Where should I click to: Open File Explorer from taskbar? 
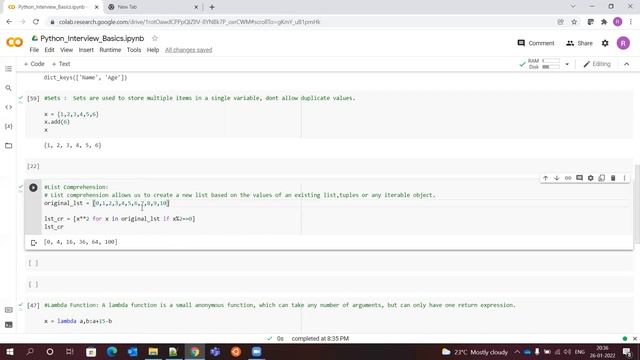pyautogui.click(x=153, y=351)
